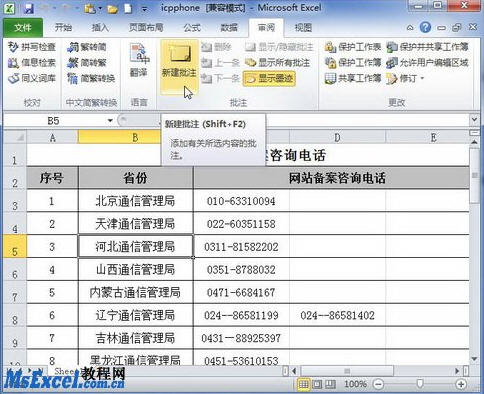Switch to the 页面布局 ribbon tab
This screenshot has height=394, width=484.
pyautogui.click(x=146, y=27)
